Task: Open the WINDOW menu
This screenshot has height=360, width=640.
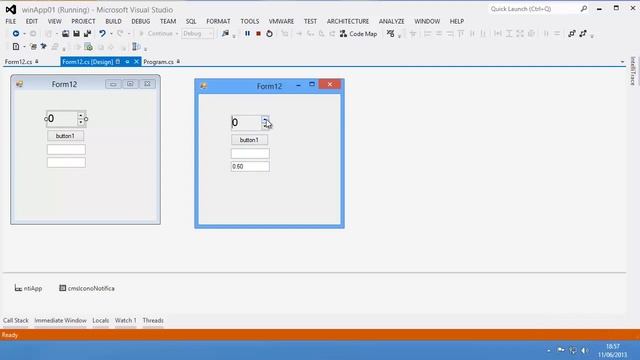Action: [427, 21]
